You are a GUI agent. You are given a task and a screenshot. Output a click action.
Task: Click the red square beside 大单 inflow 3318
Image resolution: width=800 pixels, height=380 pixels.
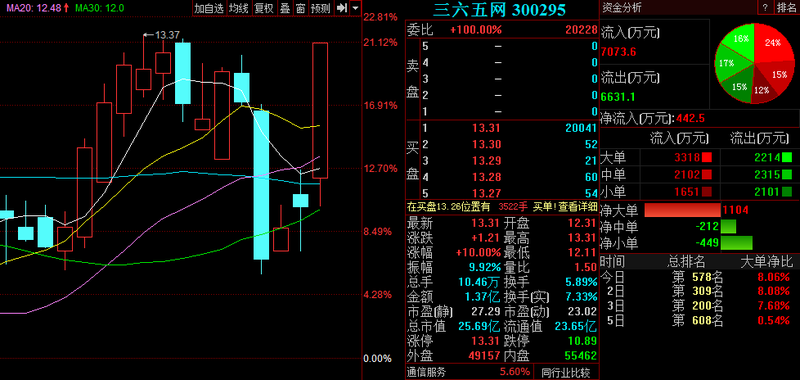(x=707, y=157)
